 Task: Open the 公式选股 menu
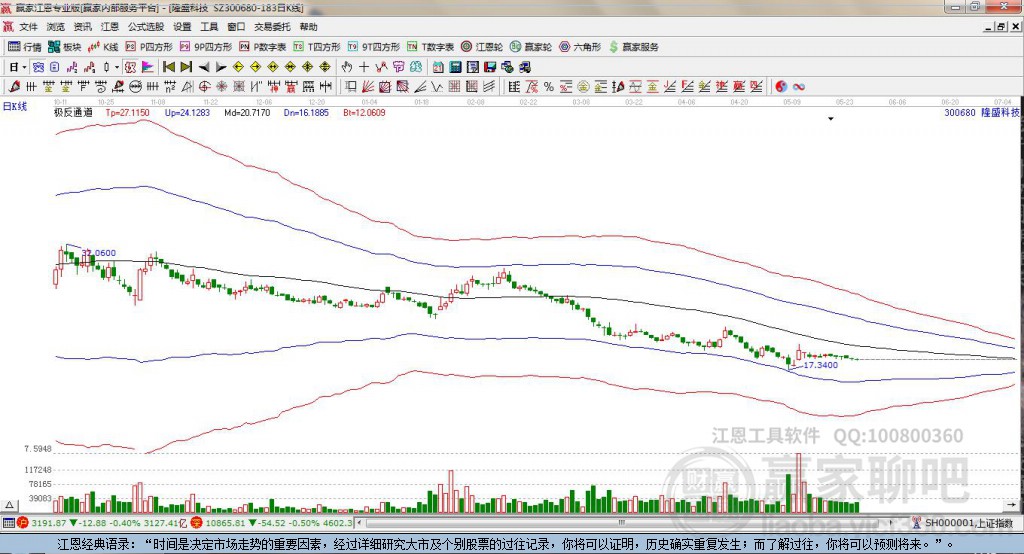pyautogui.click(x=146, y=27)
